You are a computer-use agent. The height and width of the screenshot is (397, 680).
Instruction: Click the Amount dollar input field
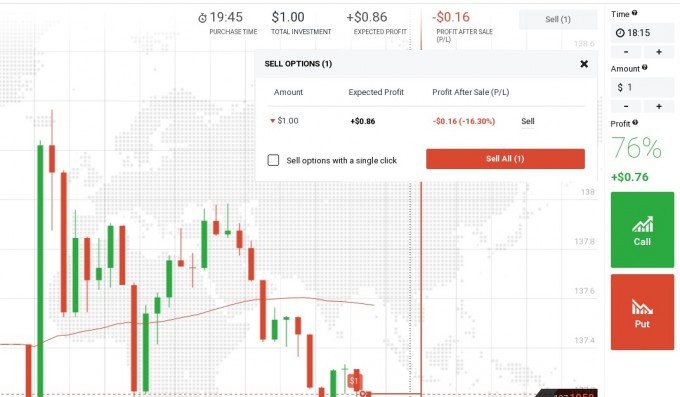pos(642,88)
